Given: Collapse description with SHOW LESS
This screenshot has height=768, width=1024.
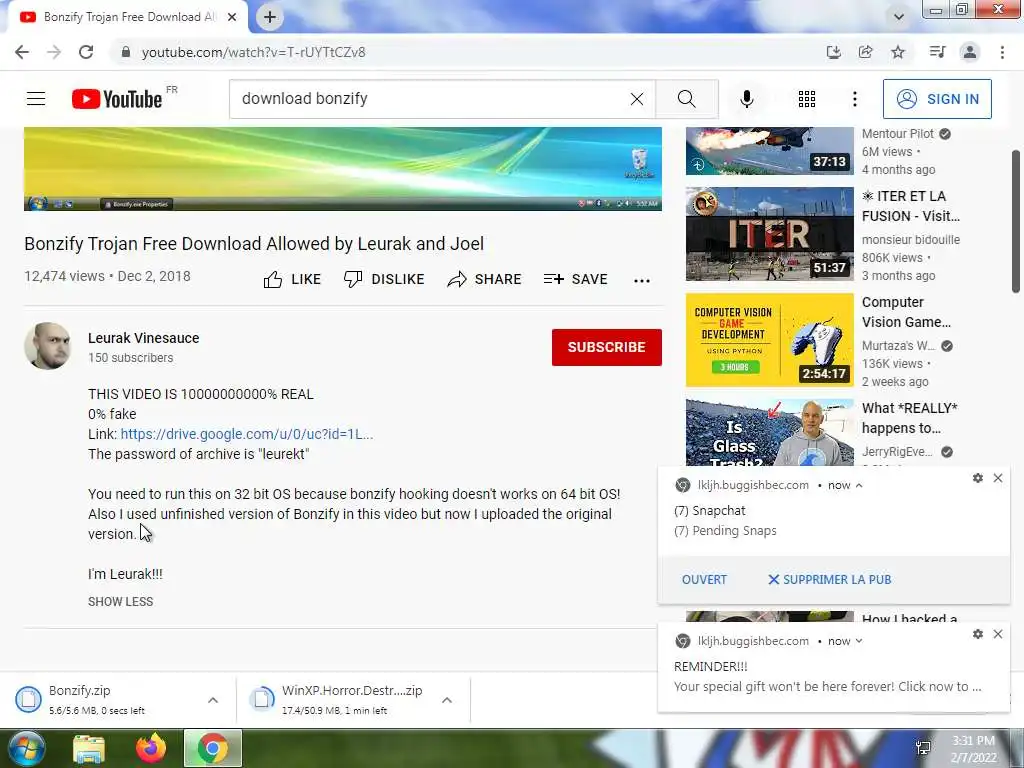Looking at the screenshot, I should 121,601.
